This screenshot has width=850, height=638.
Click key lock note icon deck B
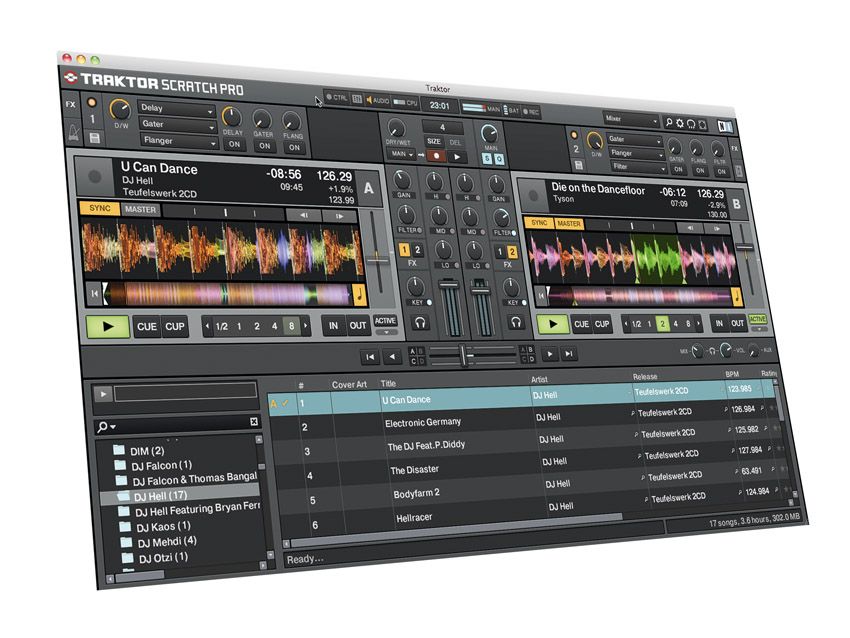point(737,297)
